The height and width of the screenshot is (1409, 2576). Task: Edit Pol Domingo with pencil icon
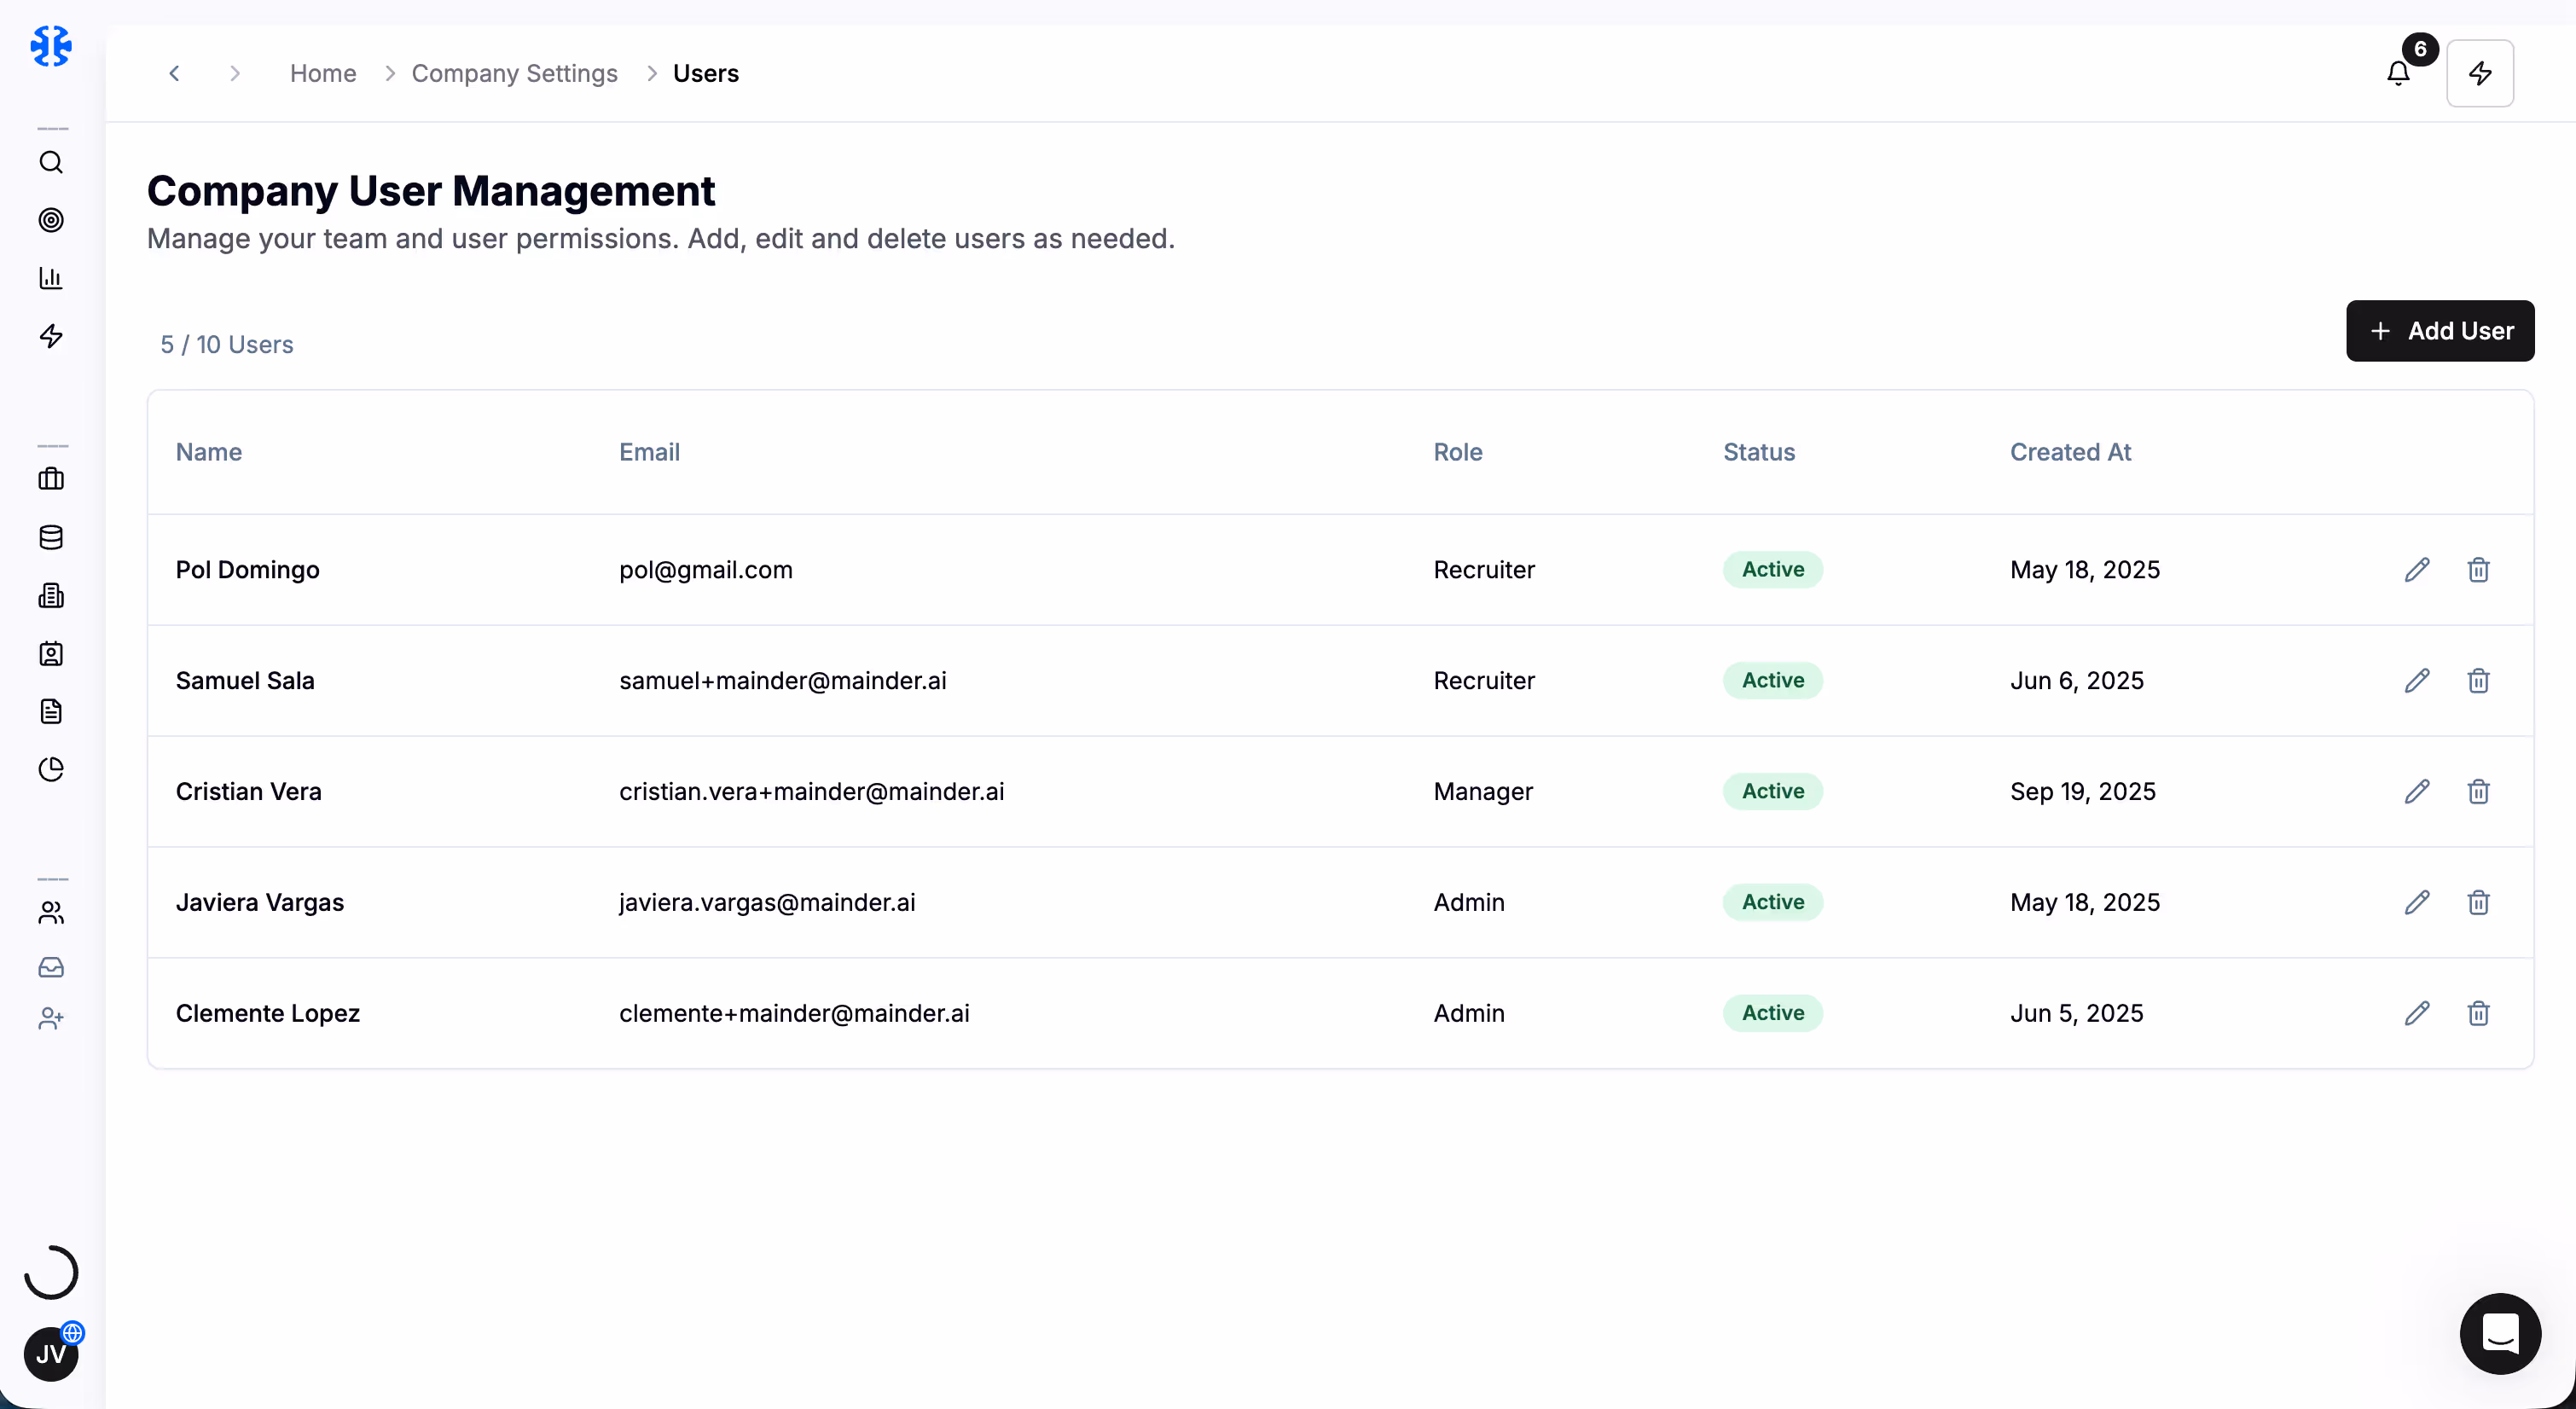coord(2417,570)
